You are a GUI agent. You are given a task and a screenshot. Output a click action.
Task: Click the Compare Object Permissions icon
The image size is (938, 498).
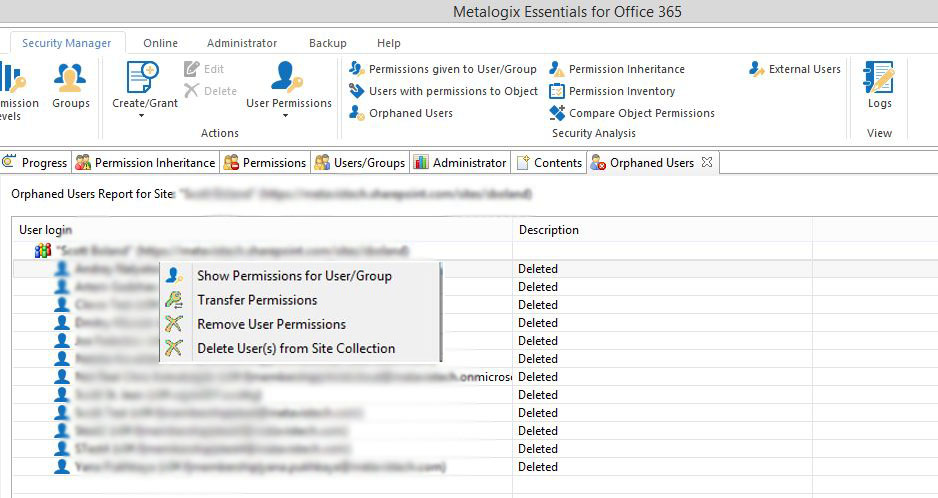tap(557, 113)
